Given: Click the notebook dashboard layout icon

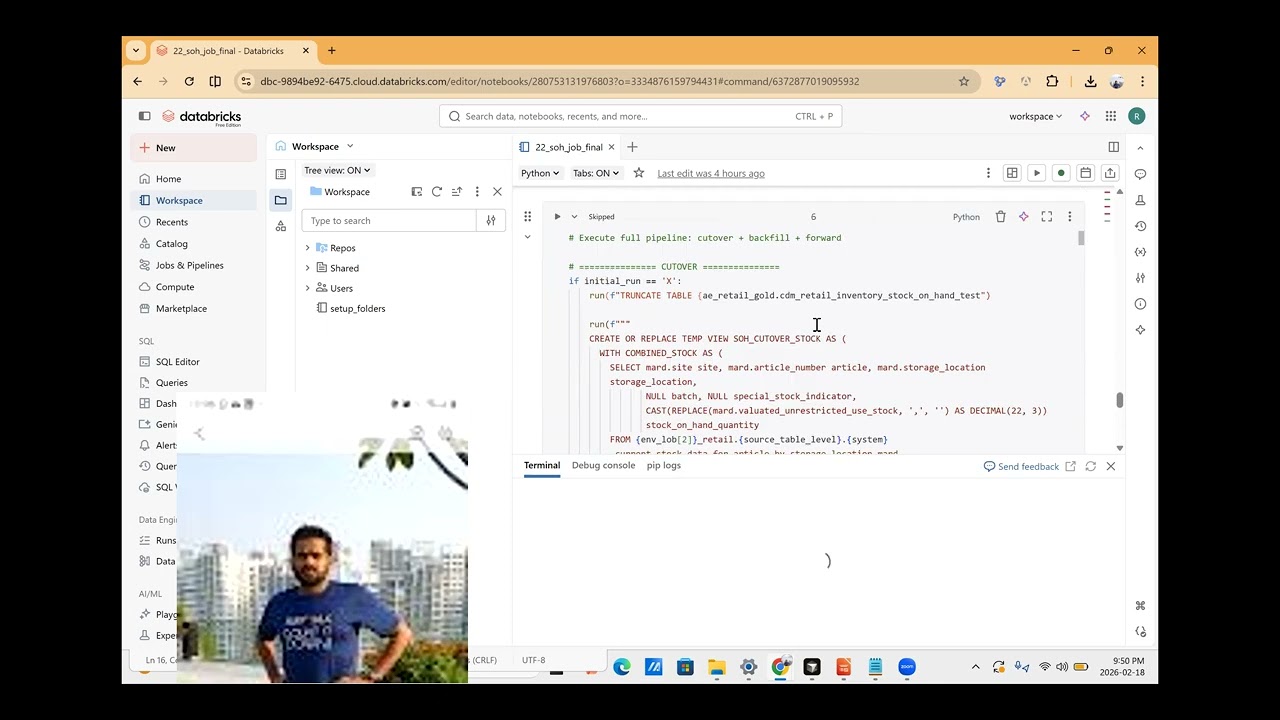Looking at the screenshot, I should [1012, 173].
